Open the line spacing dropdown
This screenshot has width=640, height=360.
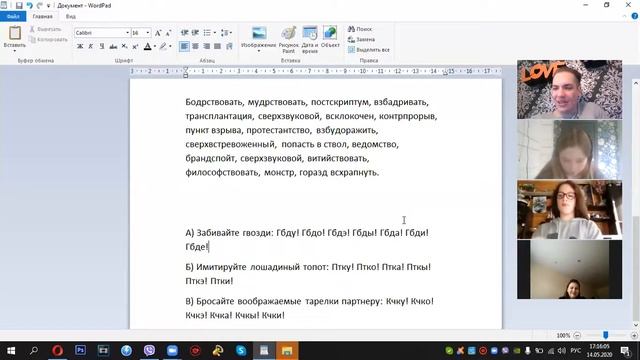[x=226, y=33]
